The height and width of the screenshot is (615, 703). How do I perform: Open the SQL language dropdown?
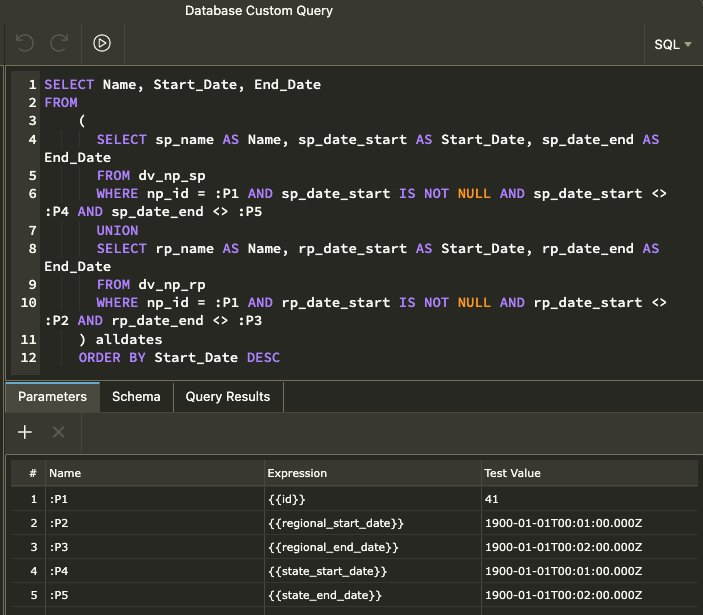(x=673, y=44)
